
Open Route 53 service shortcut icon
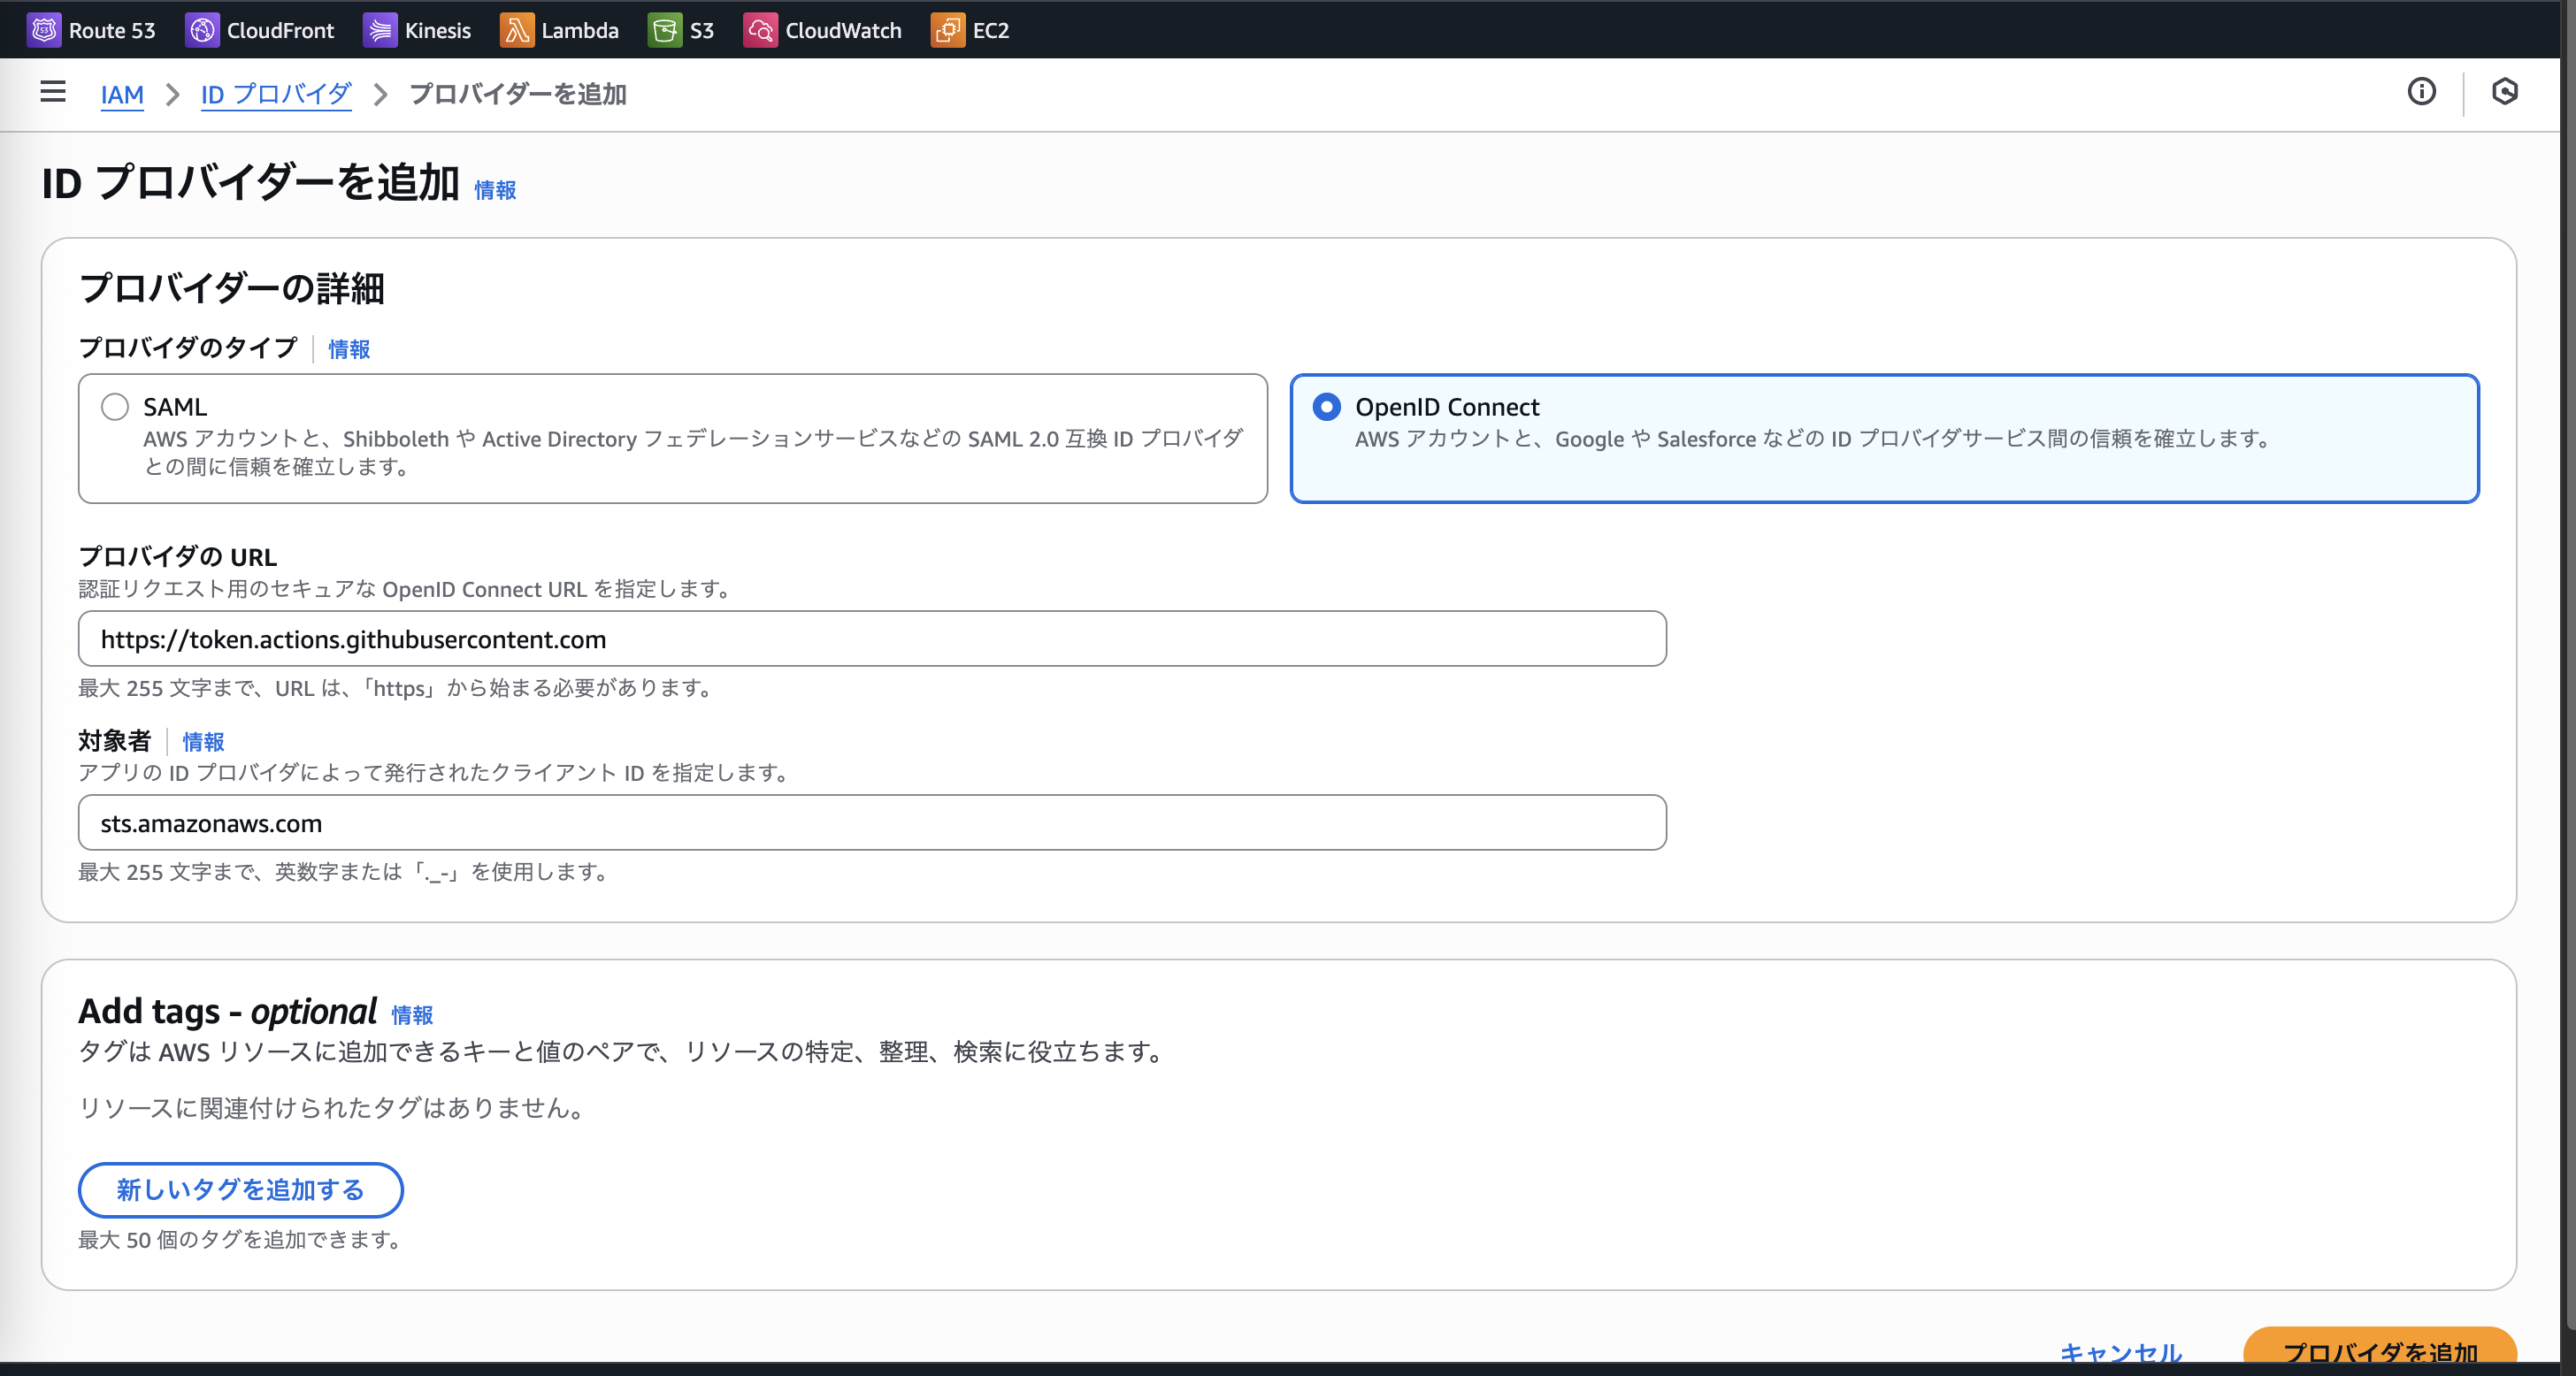pos(43,30)
